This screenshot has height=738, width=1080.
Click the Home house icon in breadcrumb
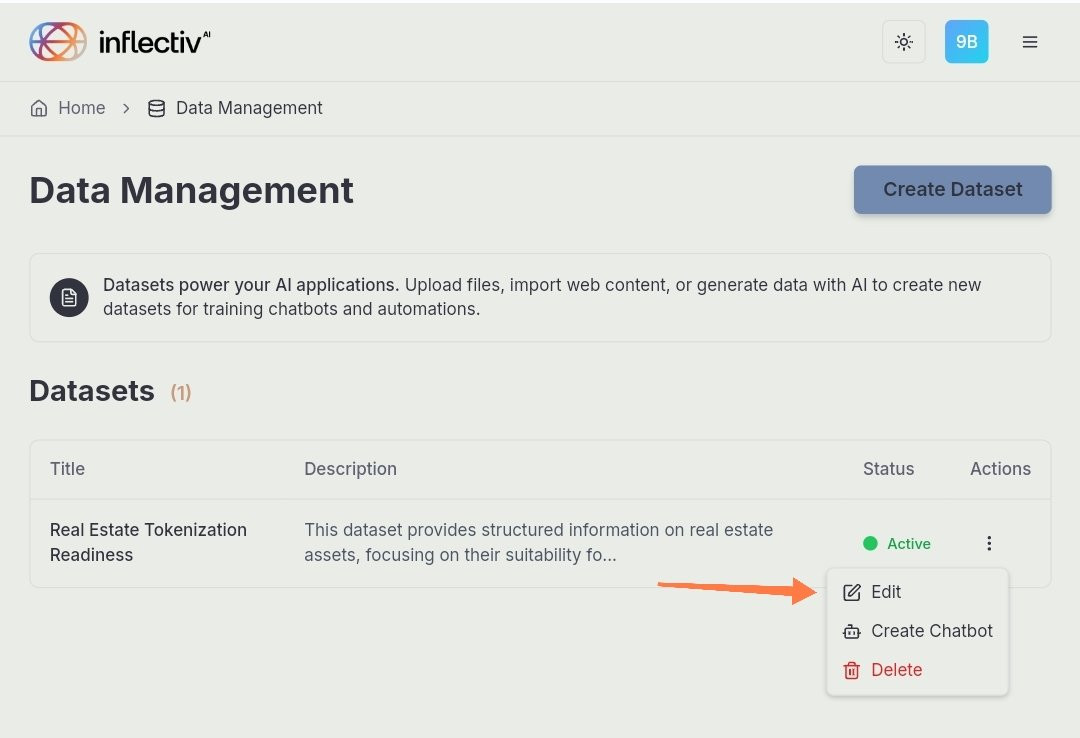(39, 108)
